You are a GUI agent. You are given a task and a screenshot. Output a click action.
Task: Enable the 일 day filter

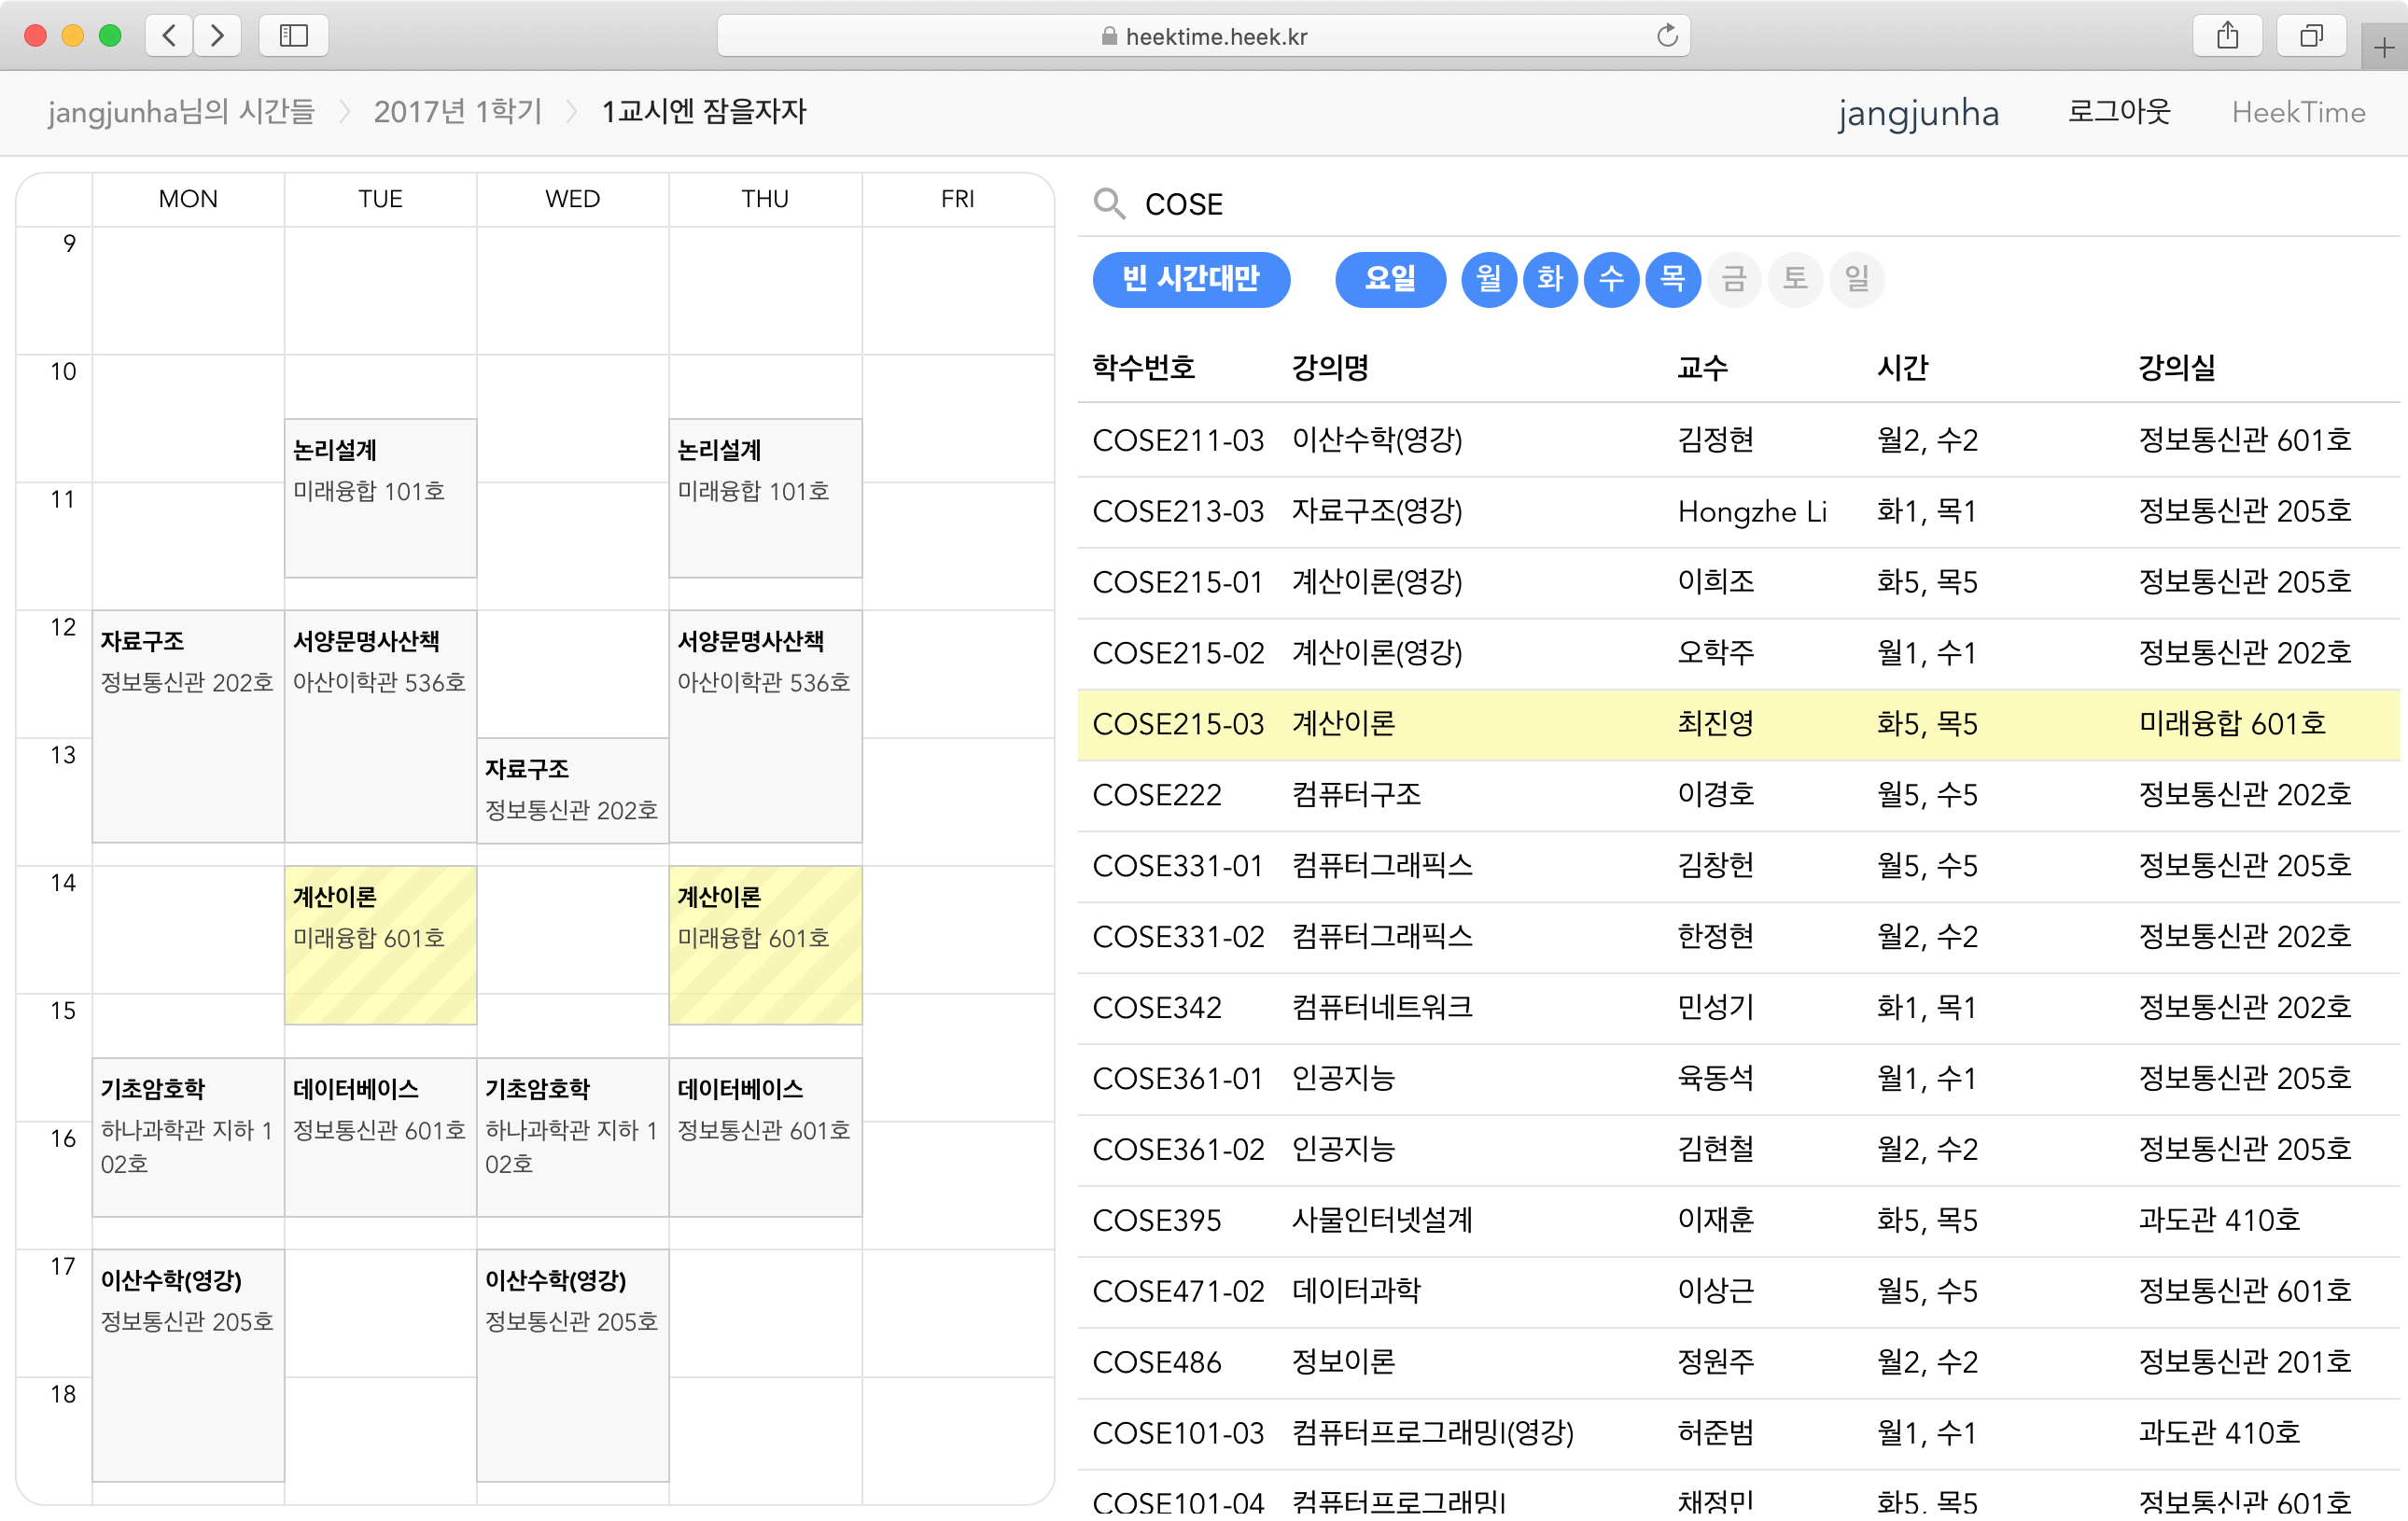pos(1857,279)
